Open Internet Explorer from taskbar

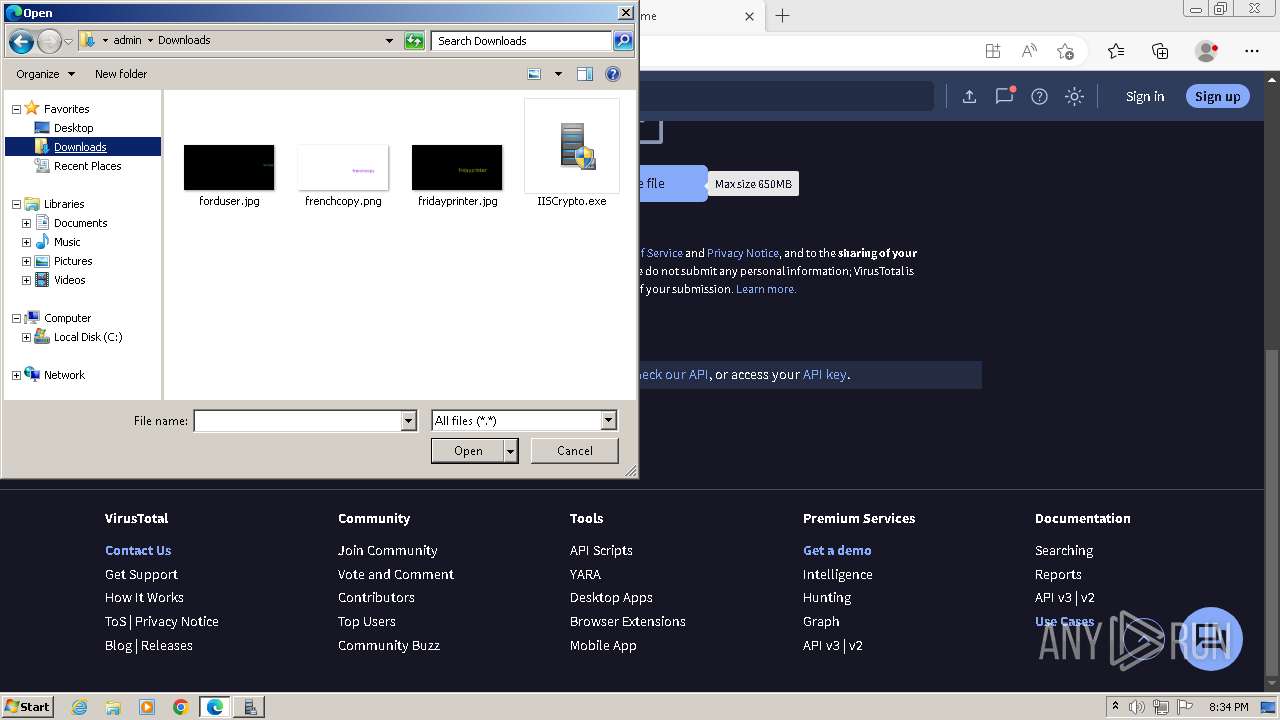coord(79,707)
